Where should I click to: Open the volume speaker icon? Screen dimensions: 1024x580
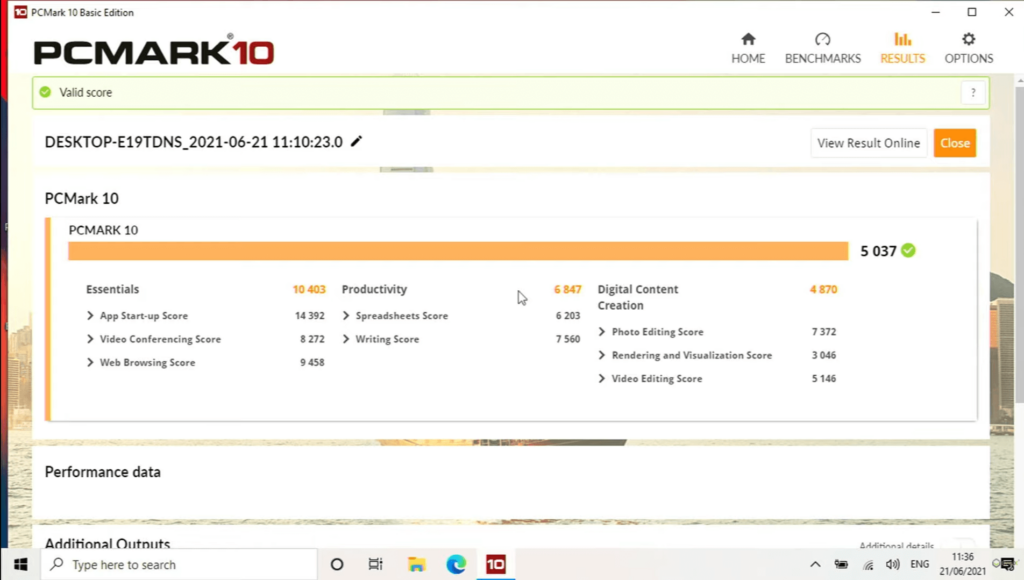892,564
